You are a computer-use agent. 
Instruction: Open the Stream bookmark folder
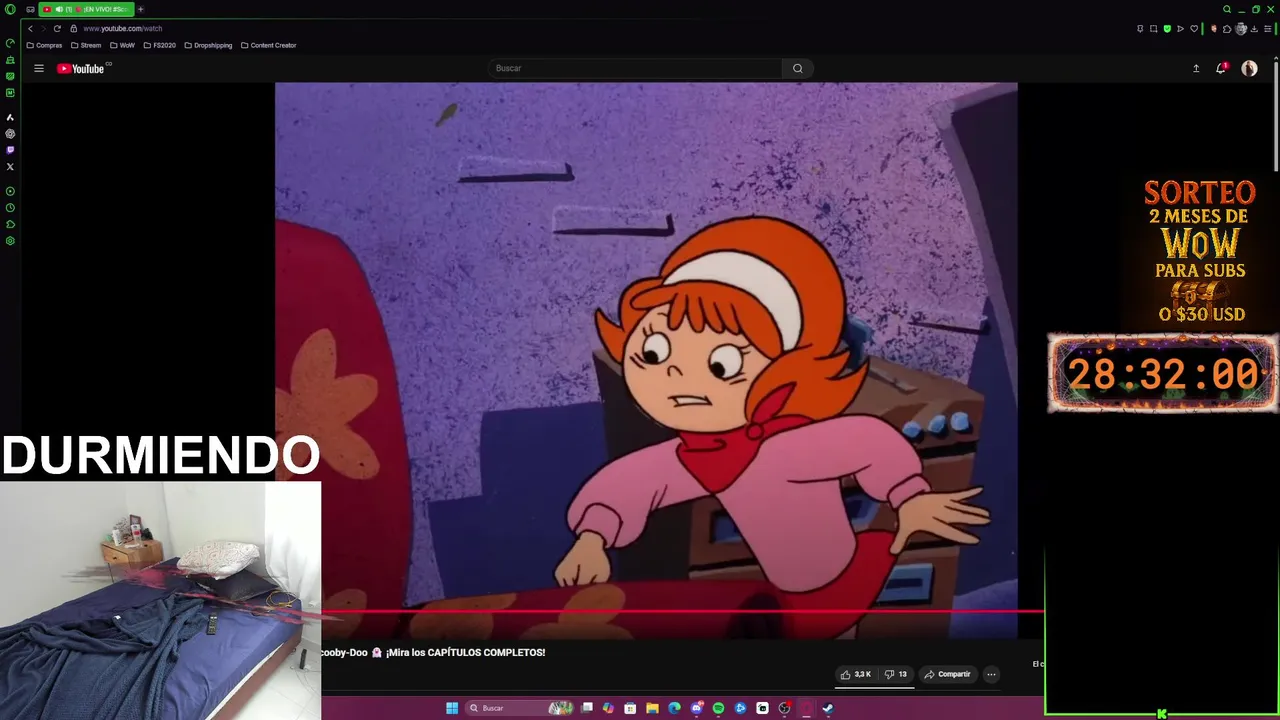pyautogui.click(x=86, y=45)
